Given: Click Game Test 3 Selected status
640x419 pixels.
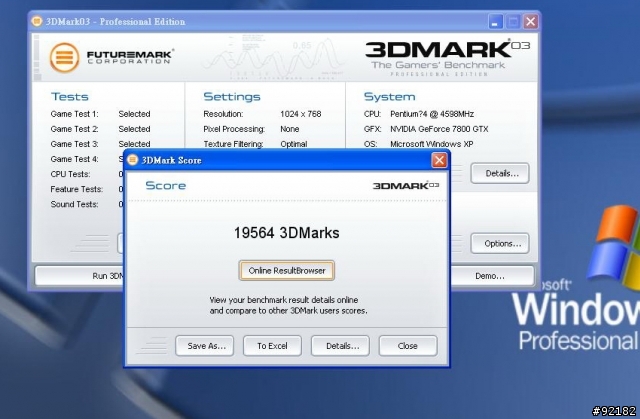Looking at the screenshot, I should [134, 144].
